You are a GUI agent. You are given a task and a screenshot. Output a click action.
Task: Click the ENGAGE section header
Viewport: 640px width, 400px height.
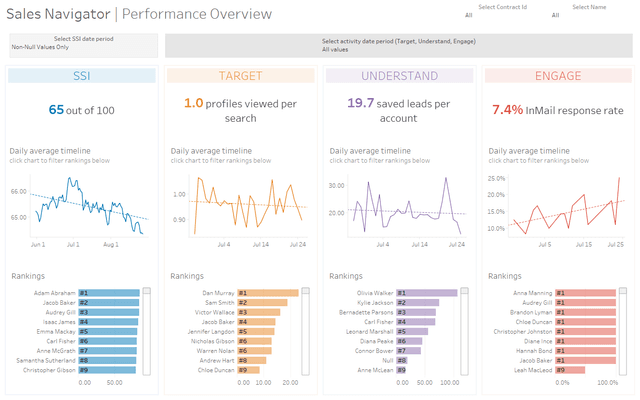tap(557, 76)
